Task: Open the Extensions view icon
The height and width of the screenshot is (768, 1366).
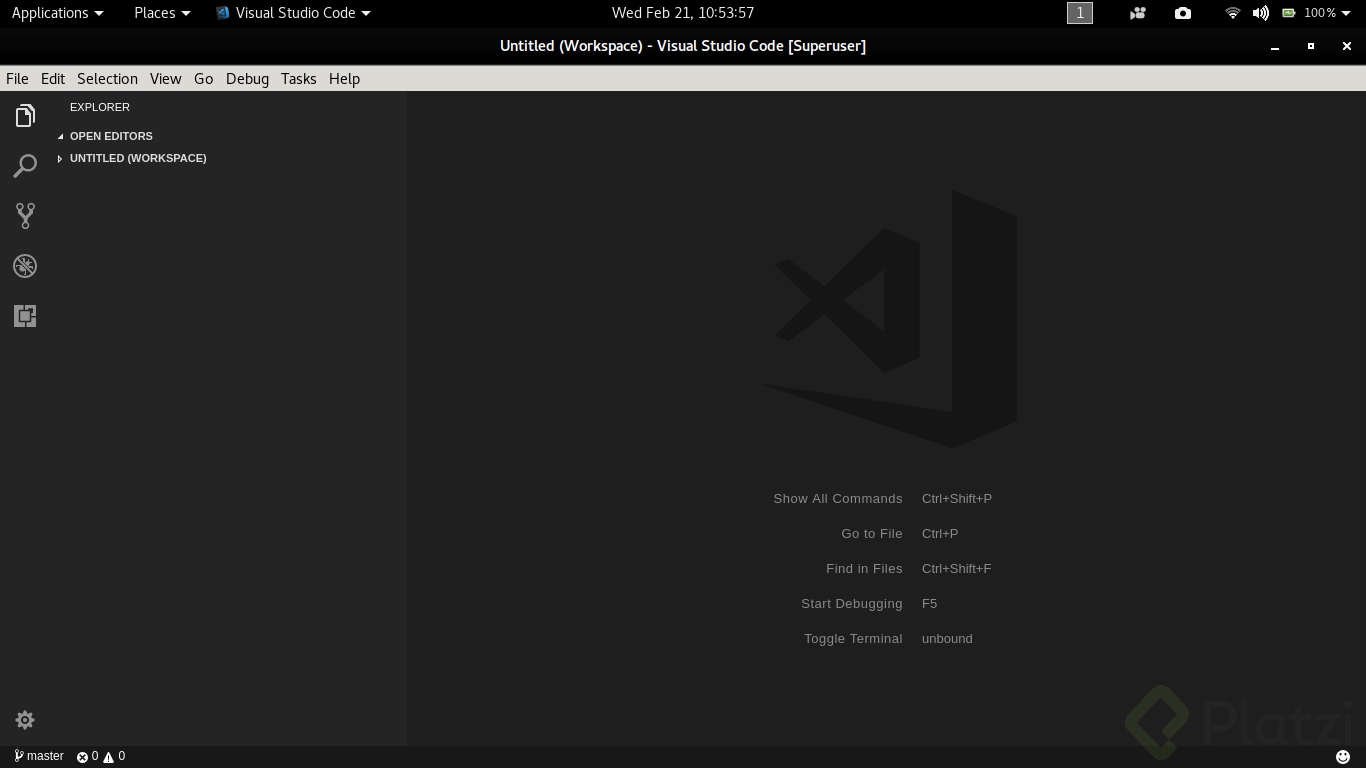Action: (x=25, y=316)
